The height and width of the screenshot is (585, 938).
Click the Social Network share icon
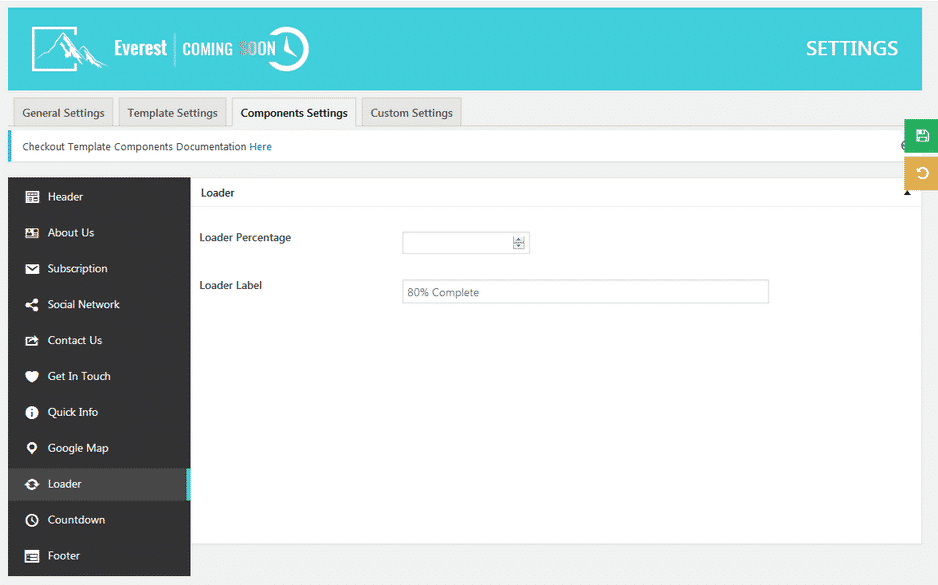(32, 304)
